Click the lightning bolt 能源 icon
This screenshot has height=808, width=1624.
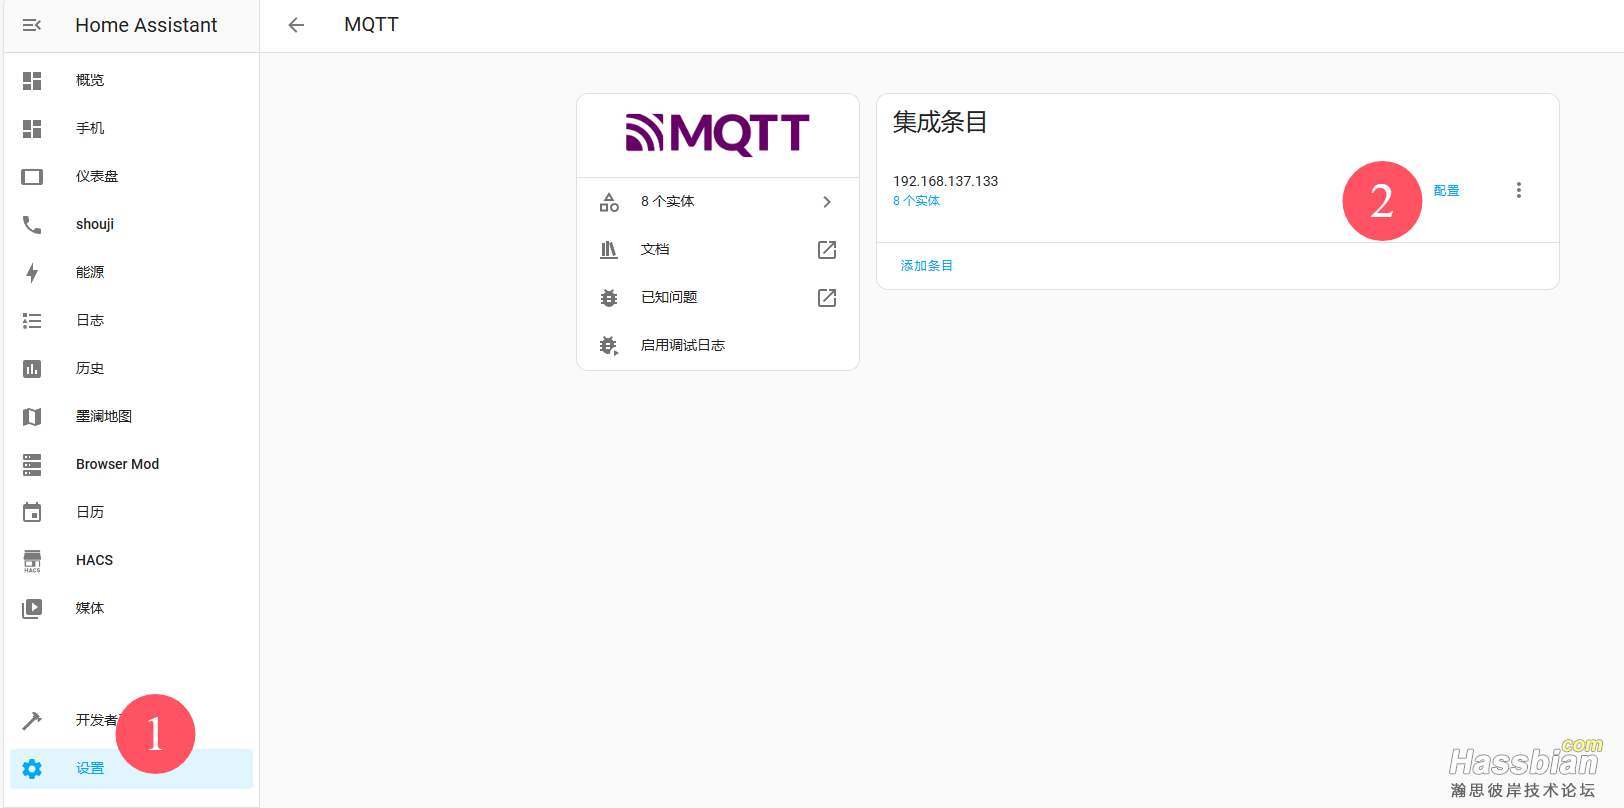click(x=32, y=273)
